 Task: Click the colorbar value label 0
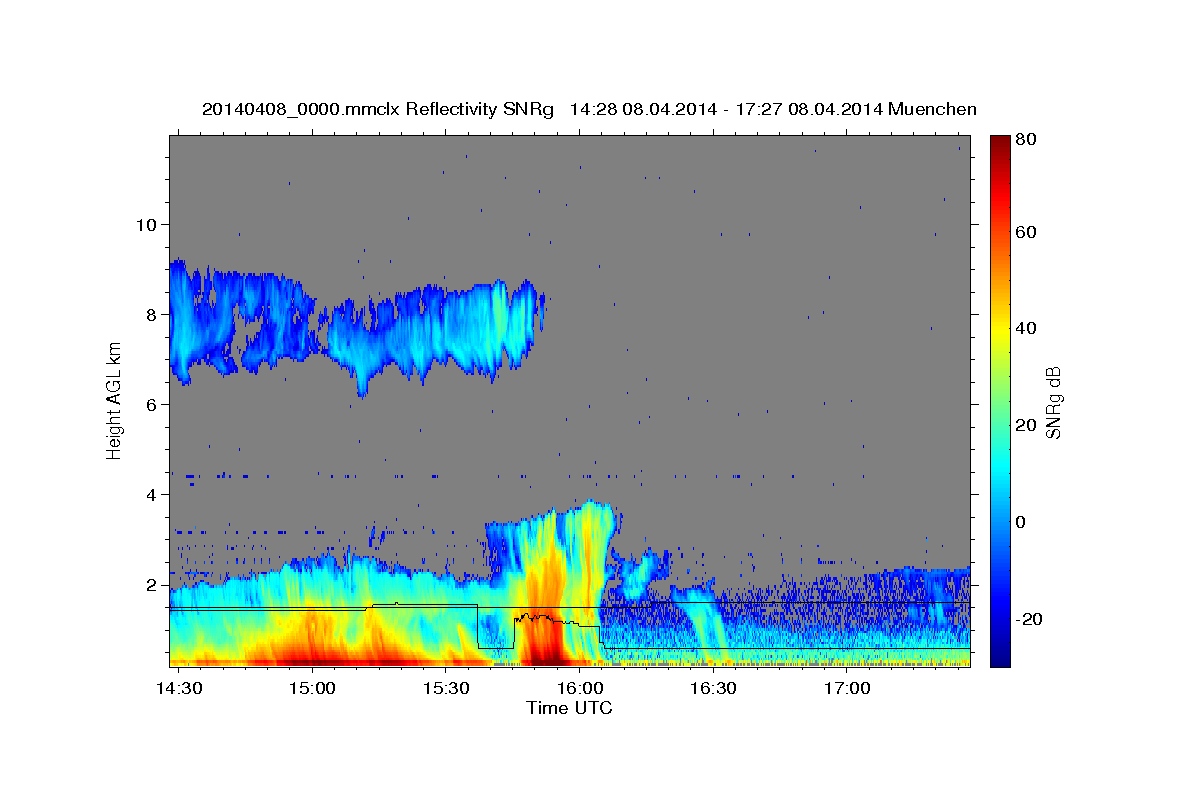[1019, 522]
